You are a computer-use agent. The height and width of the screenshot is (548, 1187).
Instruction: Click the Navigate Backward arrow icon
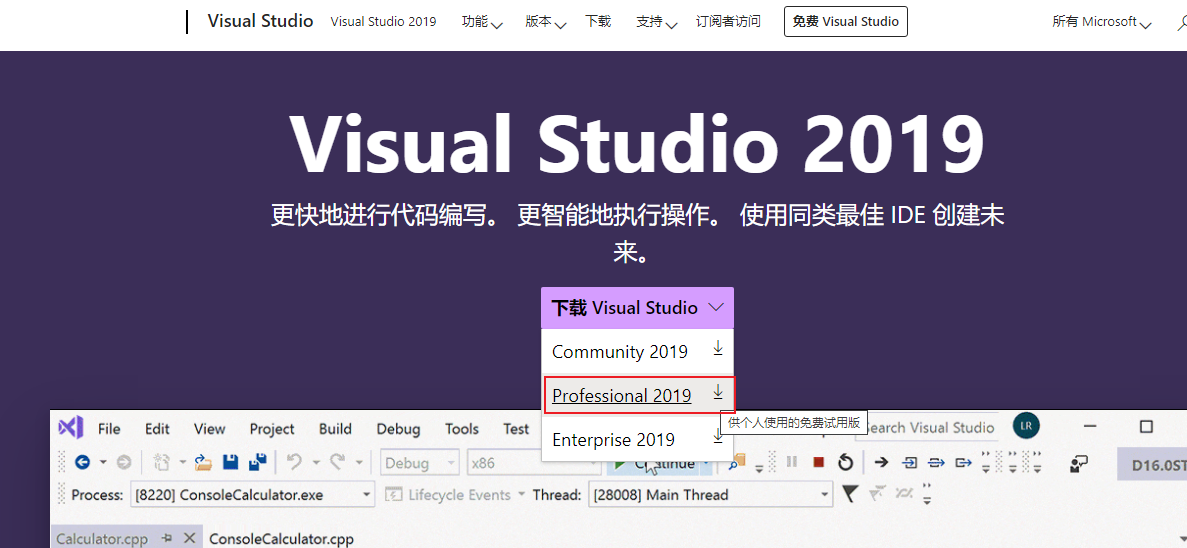83,462
